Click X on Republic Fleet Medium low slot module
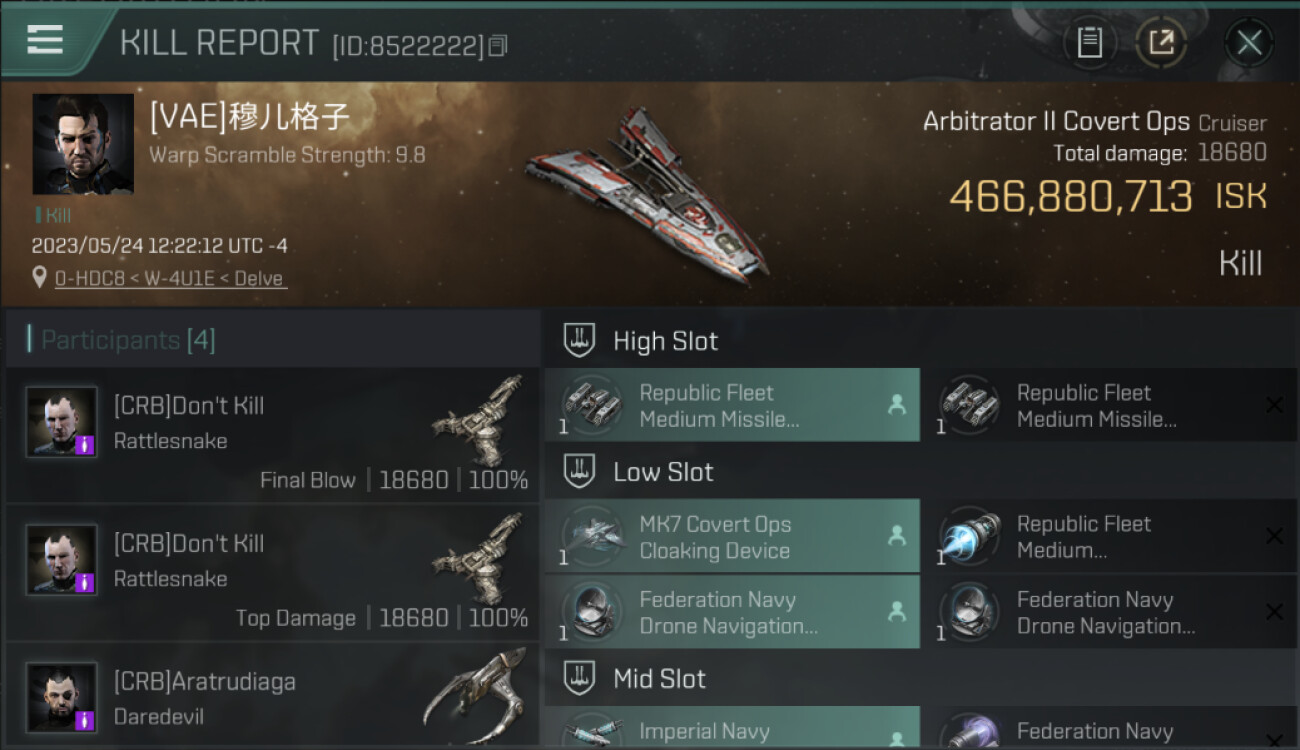1300x750 pixels. (x=1274, y=537)
